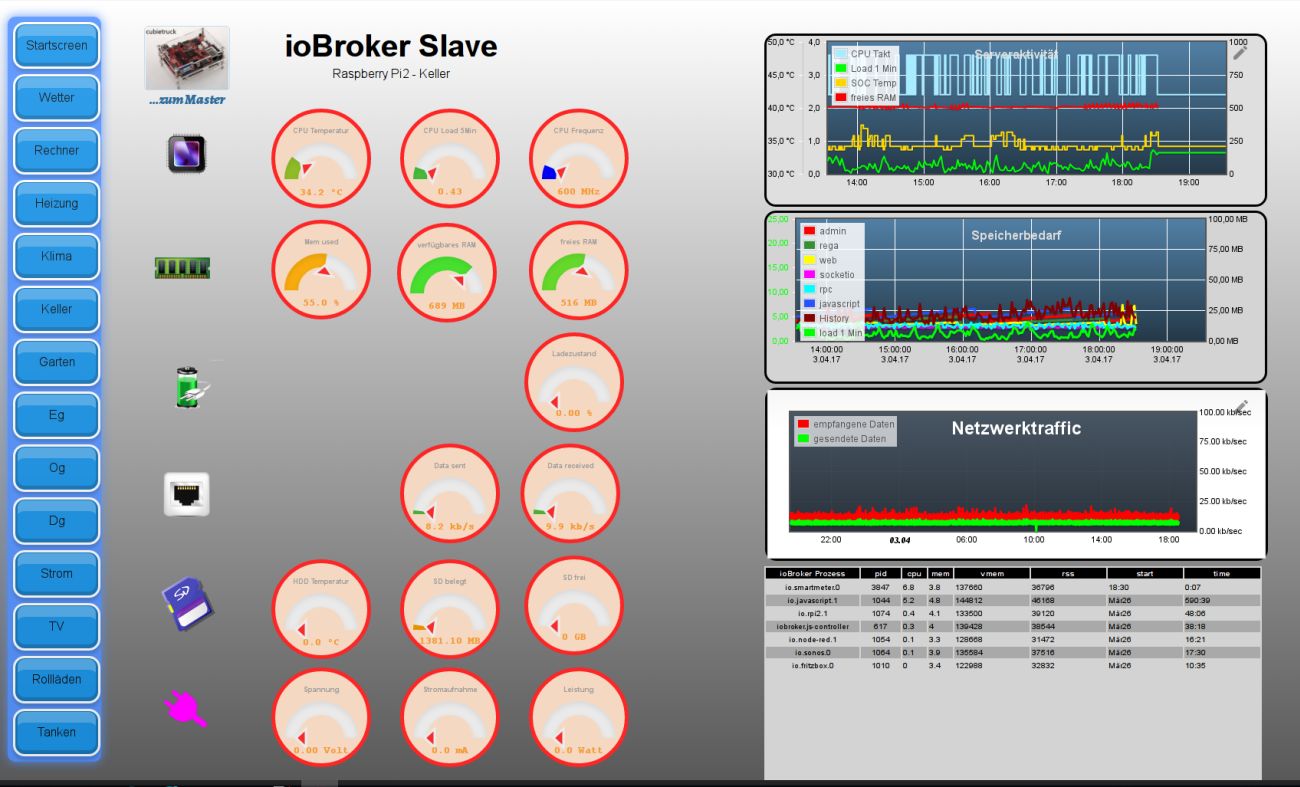This screenshot has height=787, width=1300.
Task: Click the RAM memory module icon
Action: [x=182, y=267]
